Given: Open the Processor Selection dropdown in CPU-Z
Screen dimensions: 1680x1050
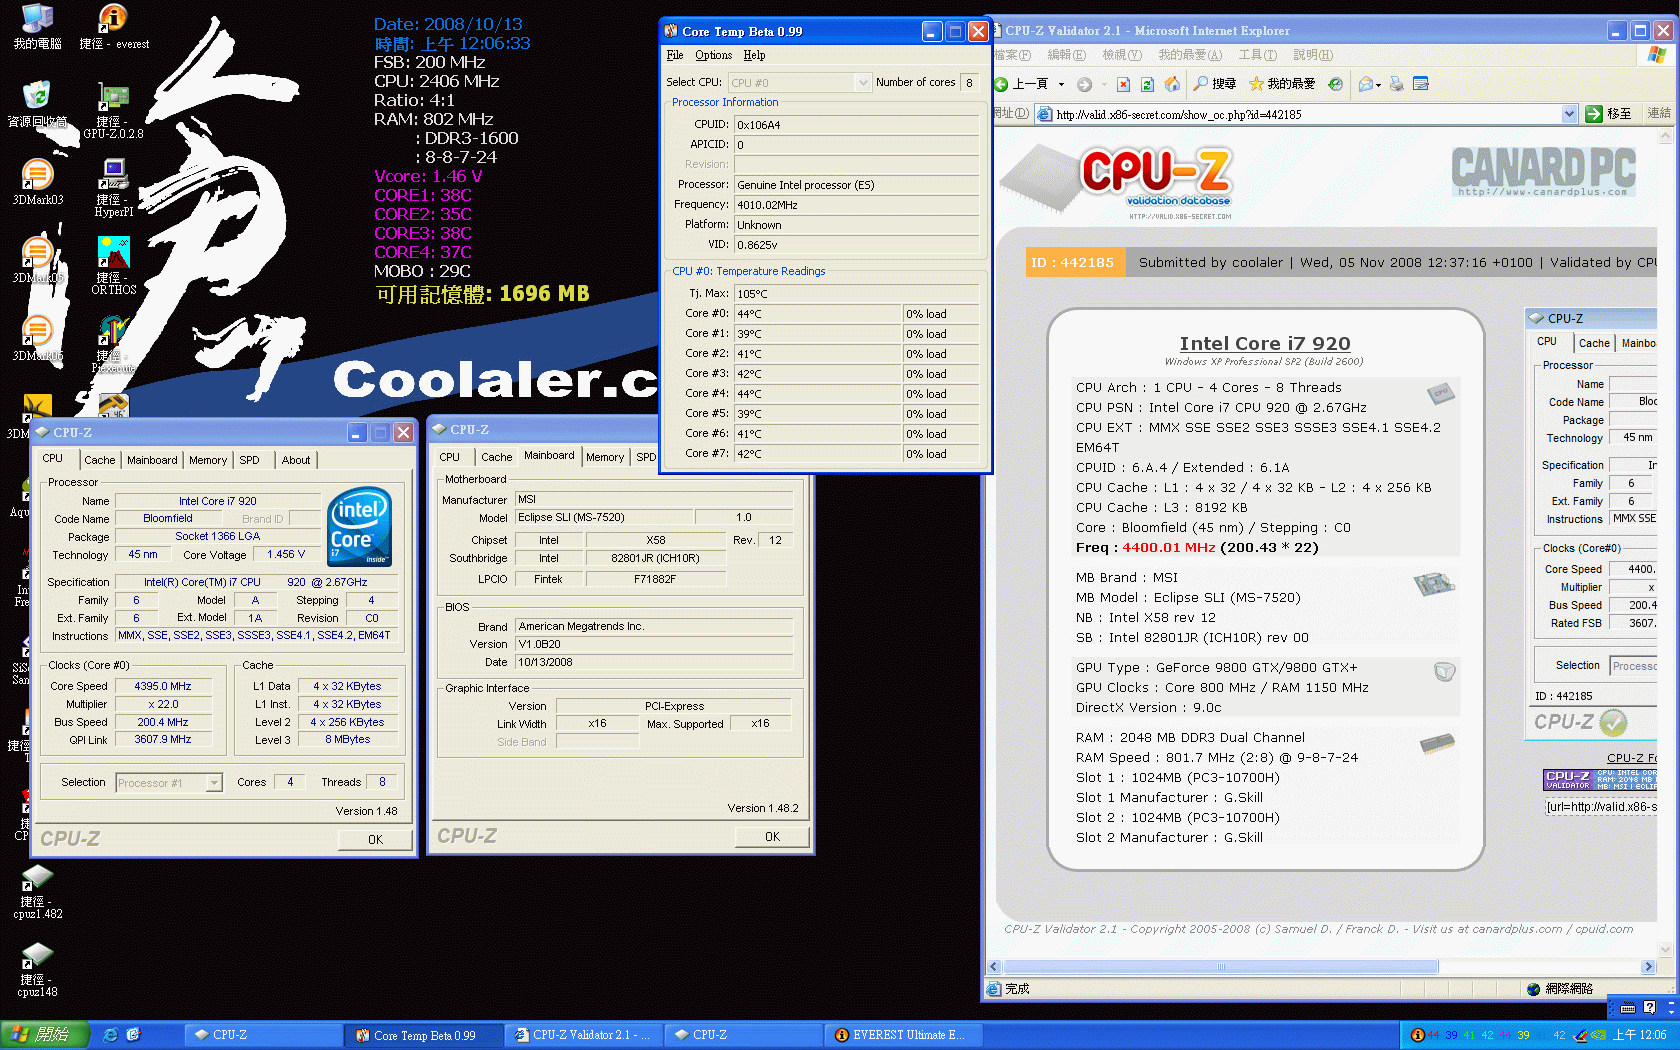Looking at the screenshot, I should [213, 783].
